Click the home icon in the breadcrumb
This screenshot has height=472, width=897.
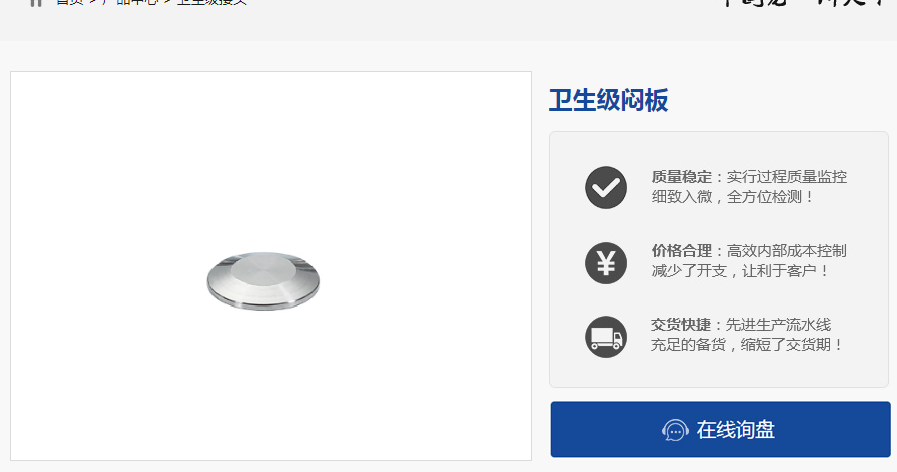point(36,2)
